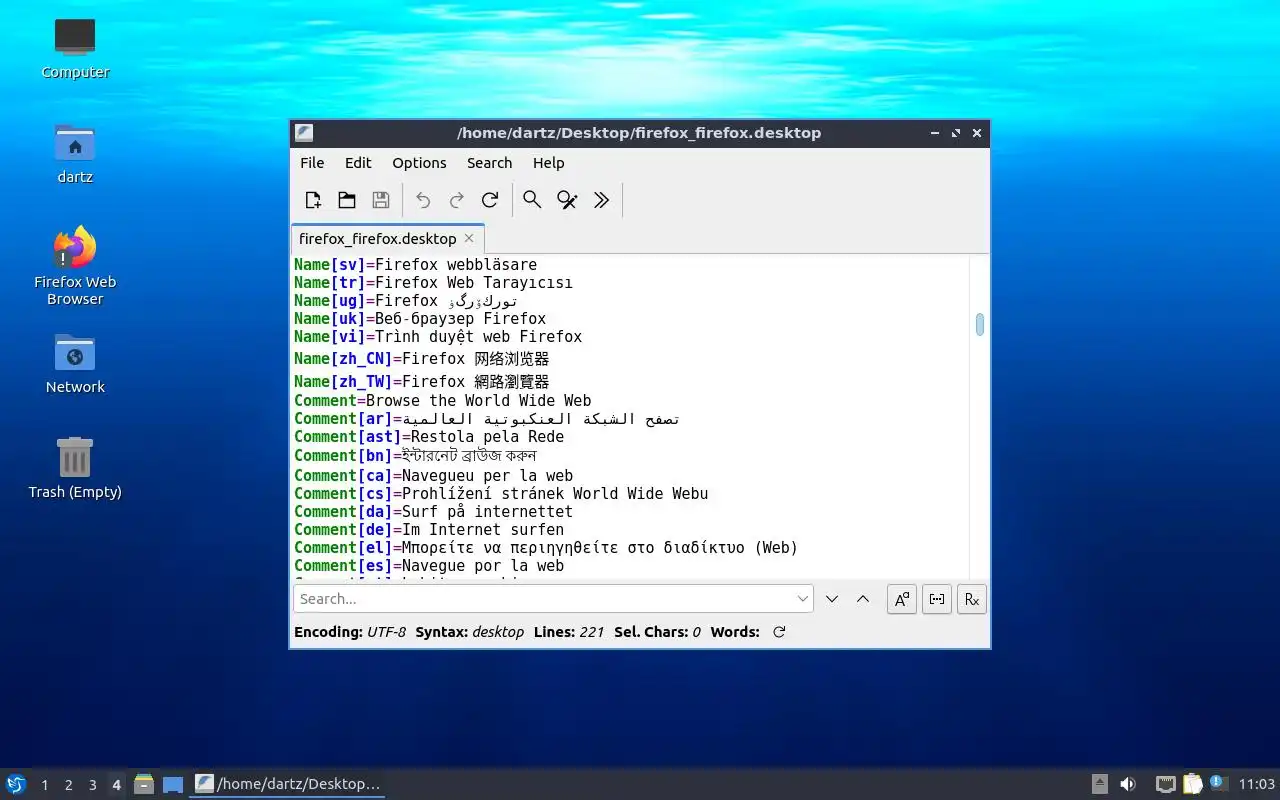Select the Network desktop icon
Viewport: 1280px width, 800px height.
point(75,363)
